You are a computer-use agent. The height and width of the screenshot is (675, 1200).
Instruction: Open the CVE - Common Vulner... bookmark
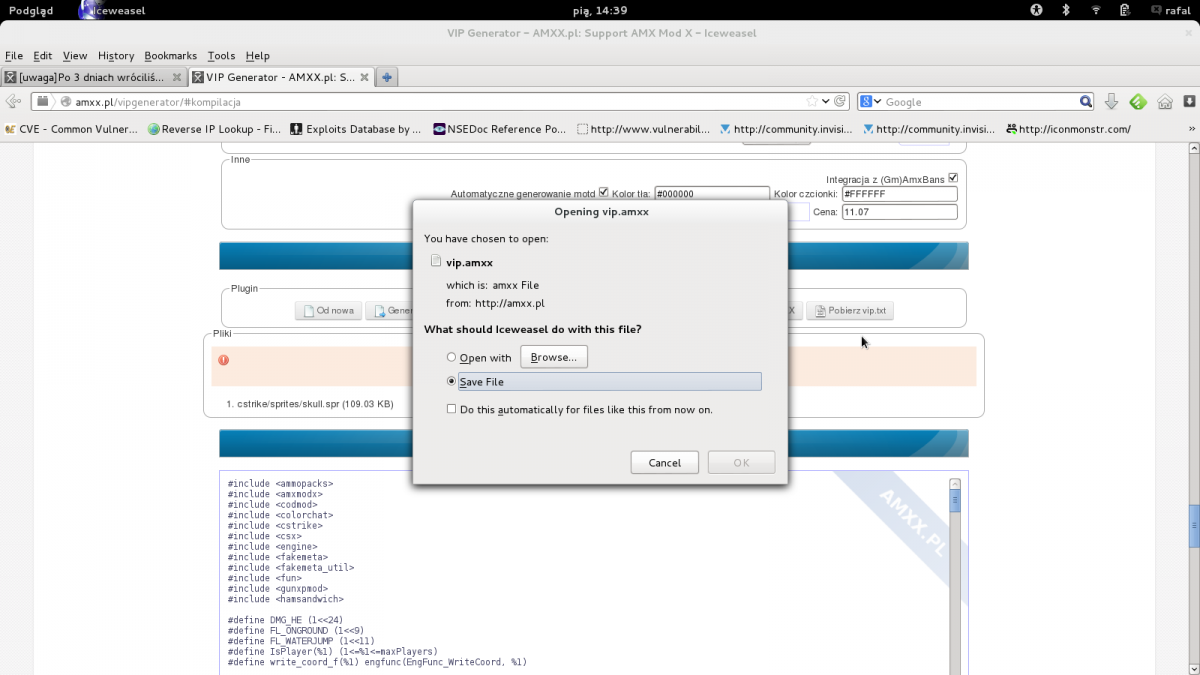click(x=71, y=129)
